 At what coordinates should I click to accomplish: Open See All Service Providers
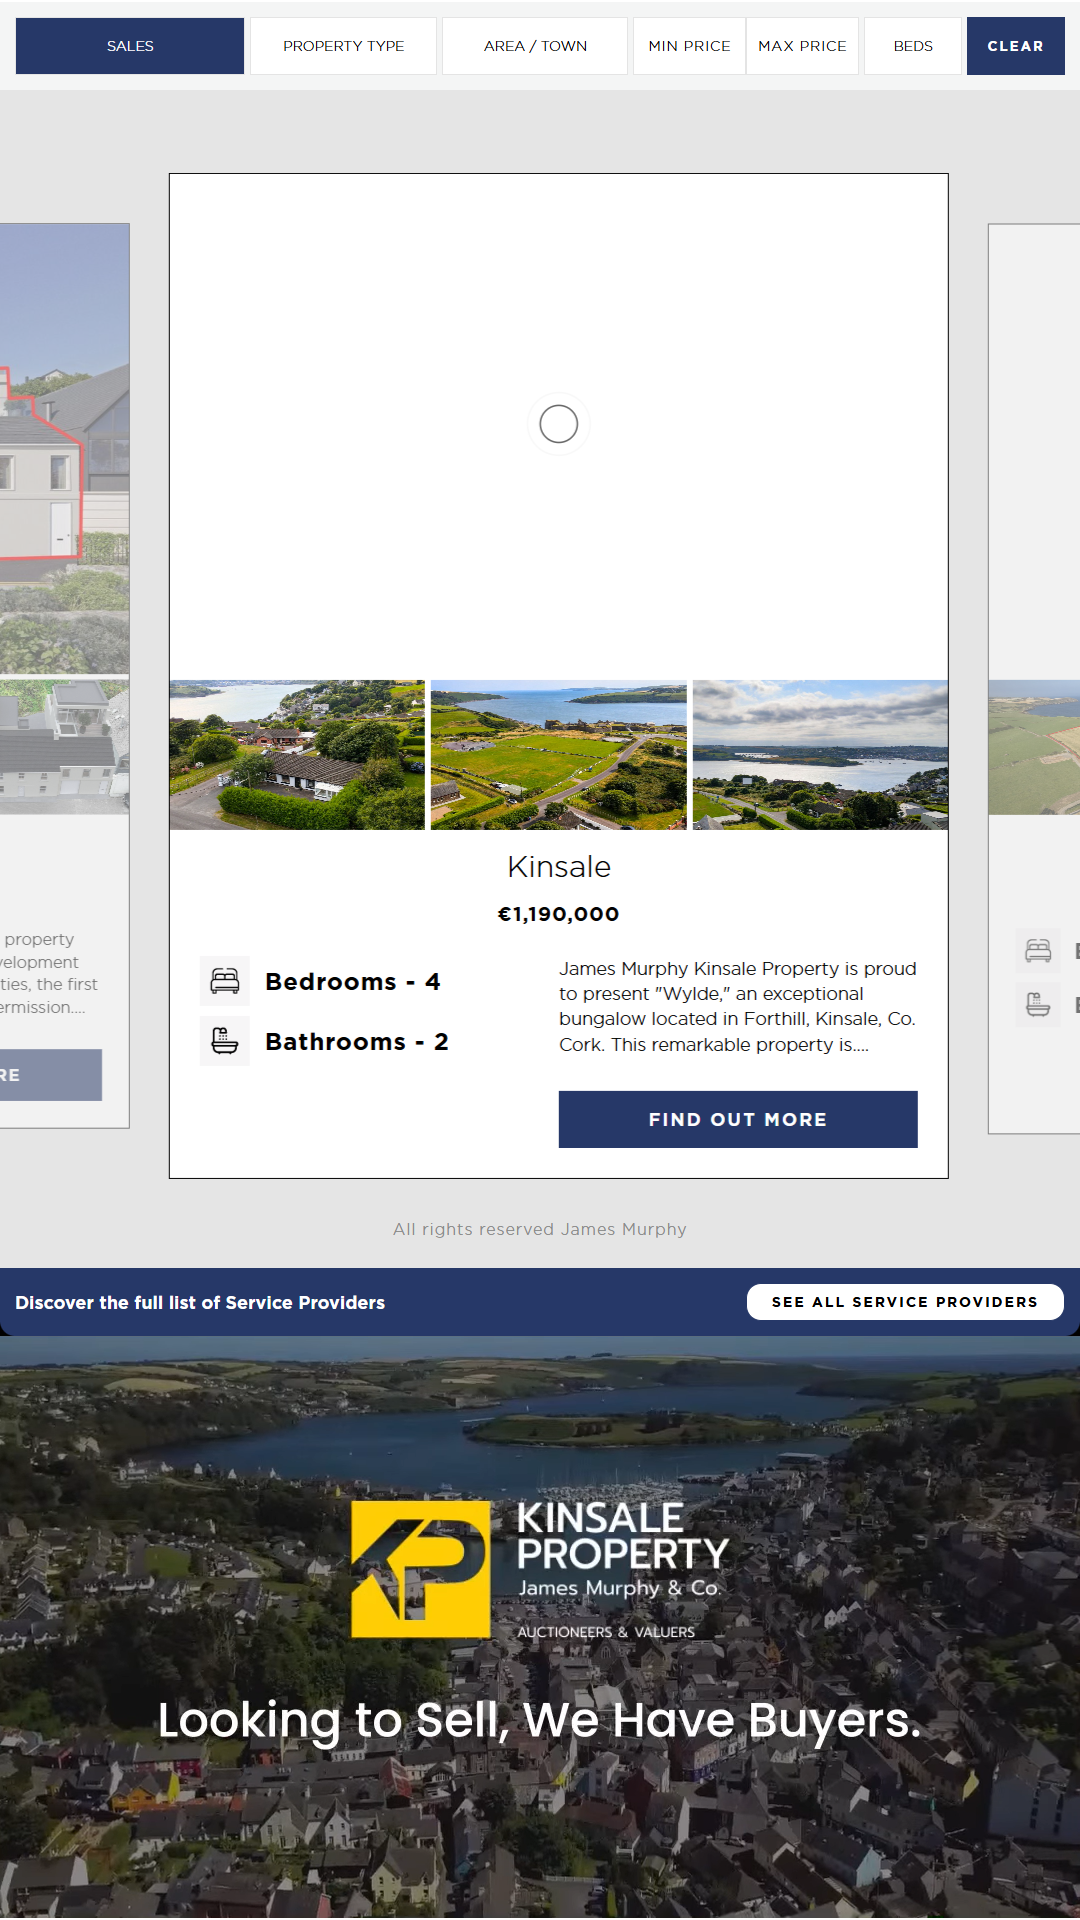[x=905, y=1302]
